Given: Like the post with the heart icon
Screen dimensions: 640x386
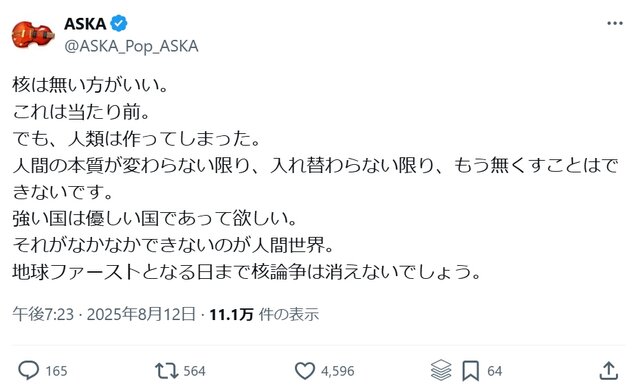Looking at the screenshot, I should (x=305, y=371).
